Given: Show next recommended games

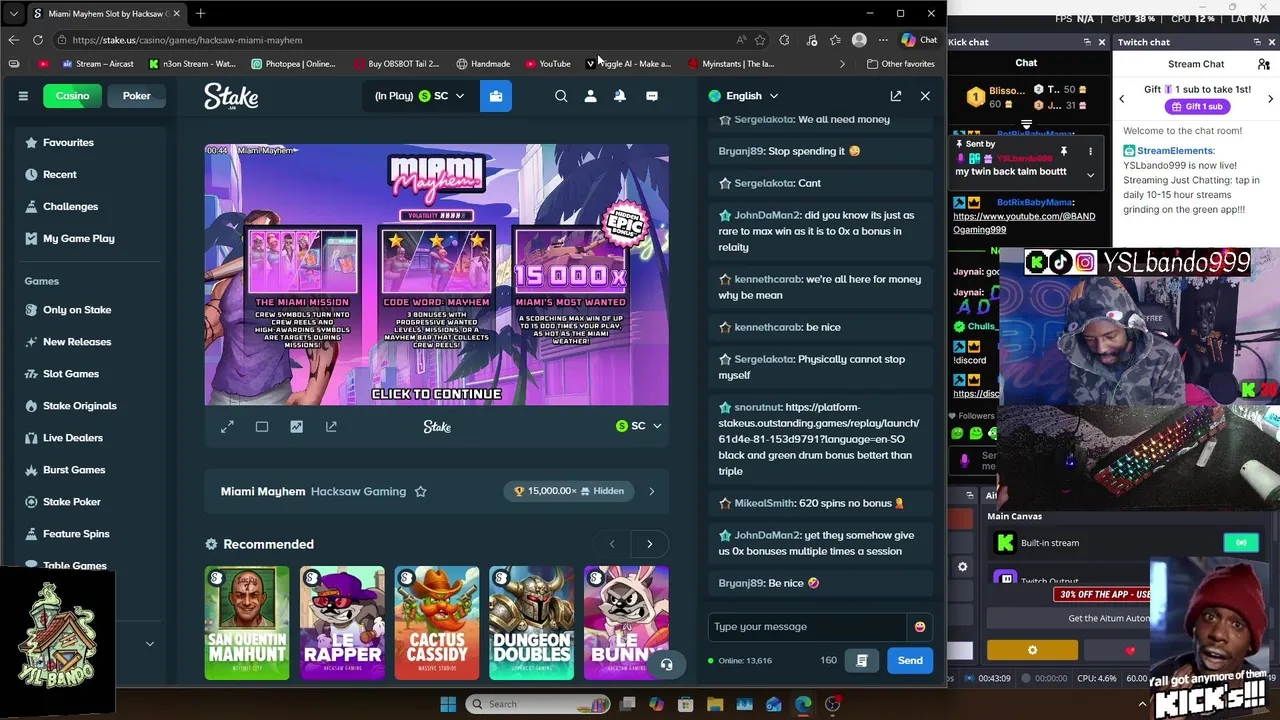Looking at the screenshot, I should 649,544.
